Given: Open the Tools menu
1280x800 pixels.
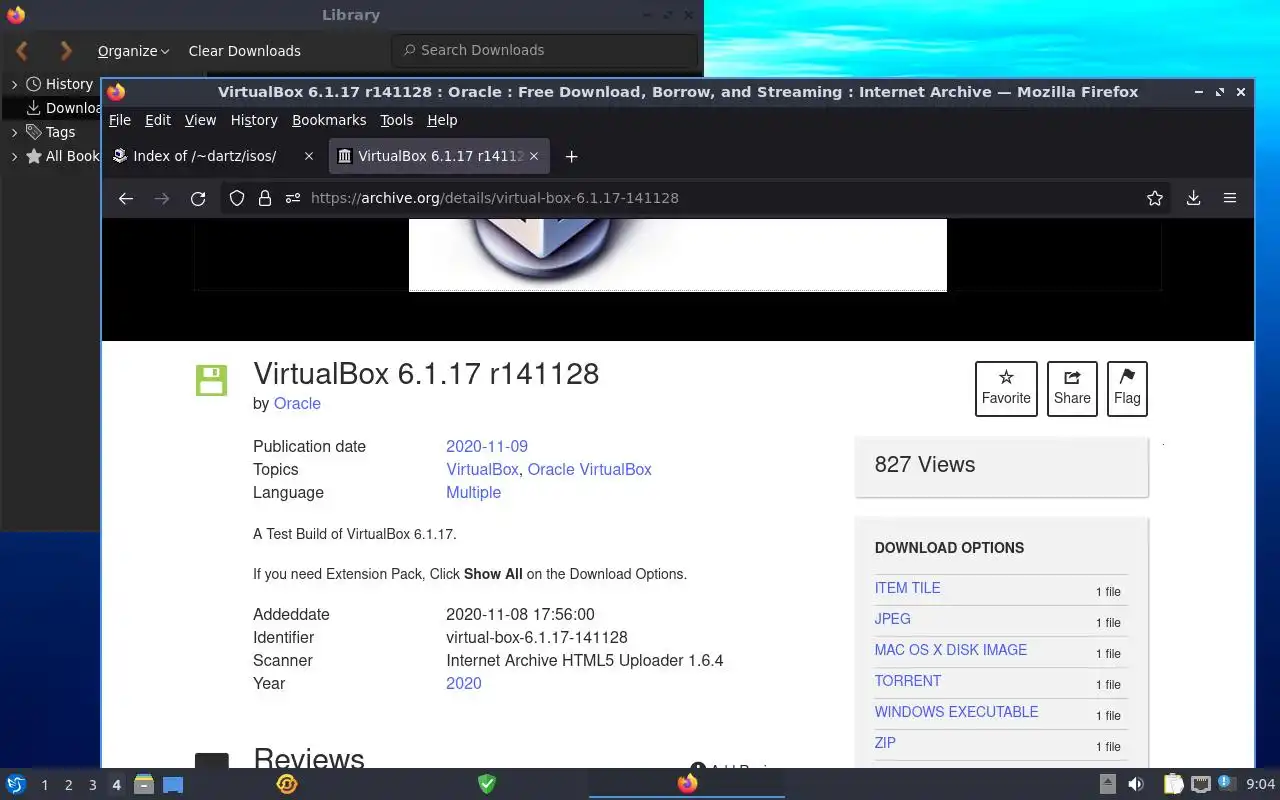Looking at the screenshot, I should pyautogui.click(x=397, y=120).
